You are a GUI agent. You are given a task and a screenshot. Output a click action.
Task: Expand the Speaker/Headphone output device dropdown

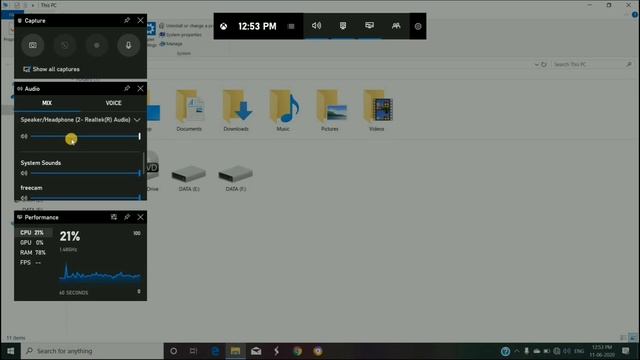137,120
